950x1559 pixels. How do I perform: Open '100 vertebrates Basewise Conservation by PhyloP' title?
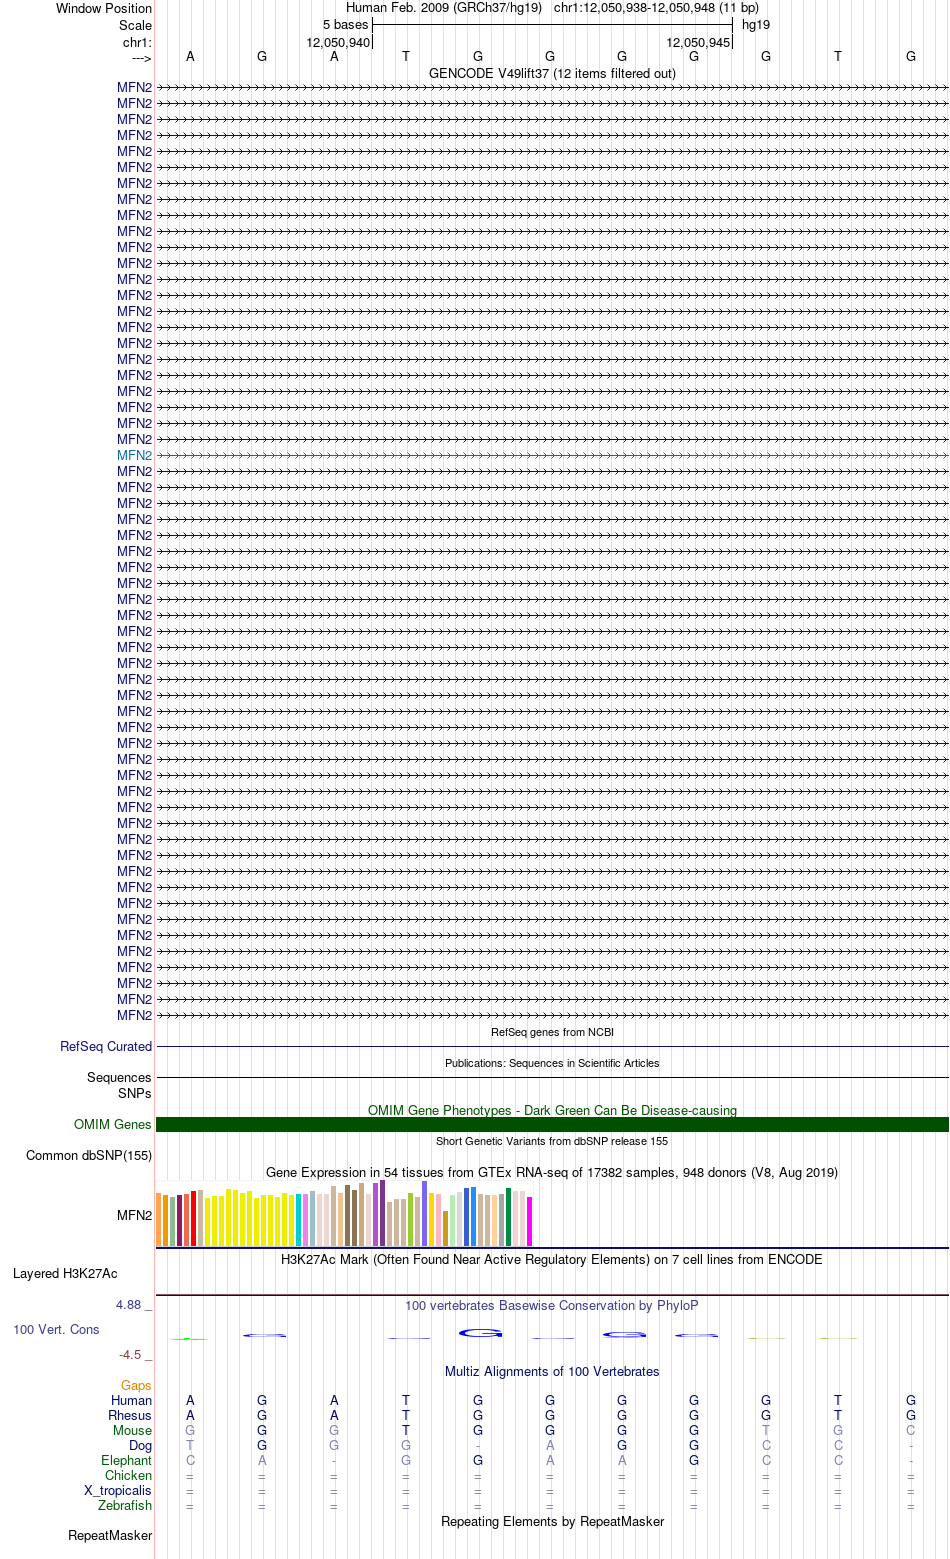click(x=552, y=1305)
